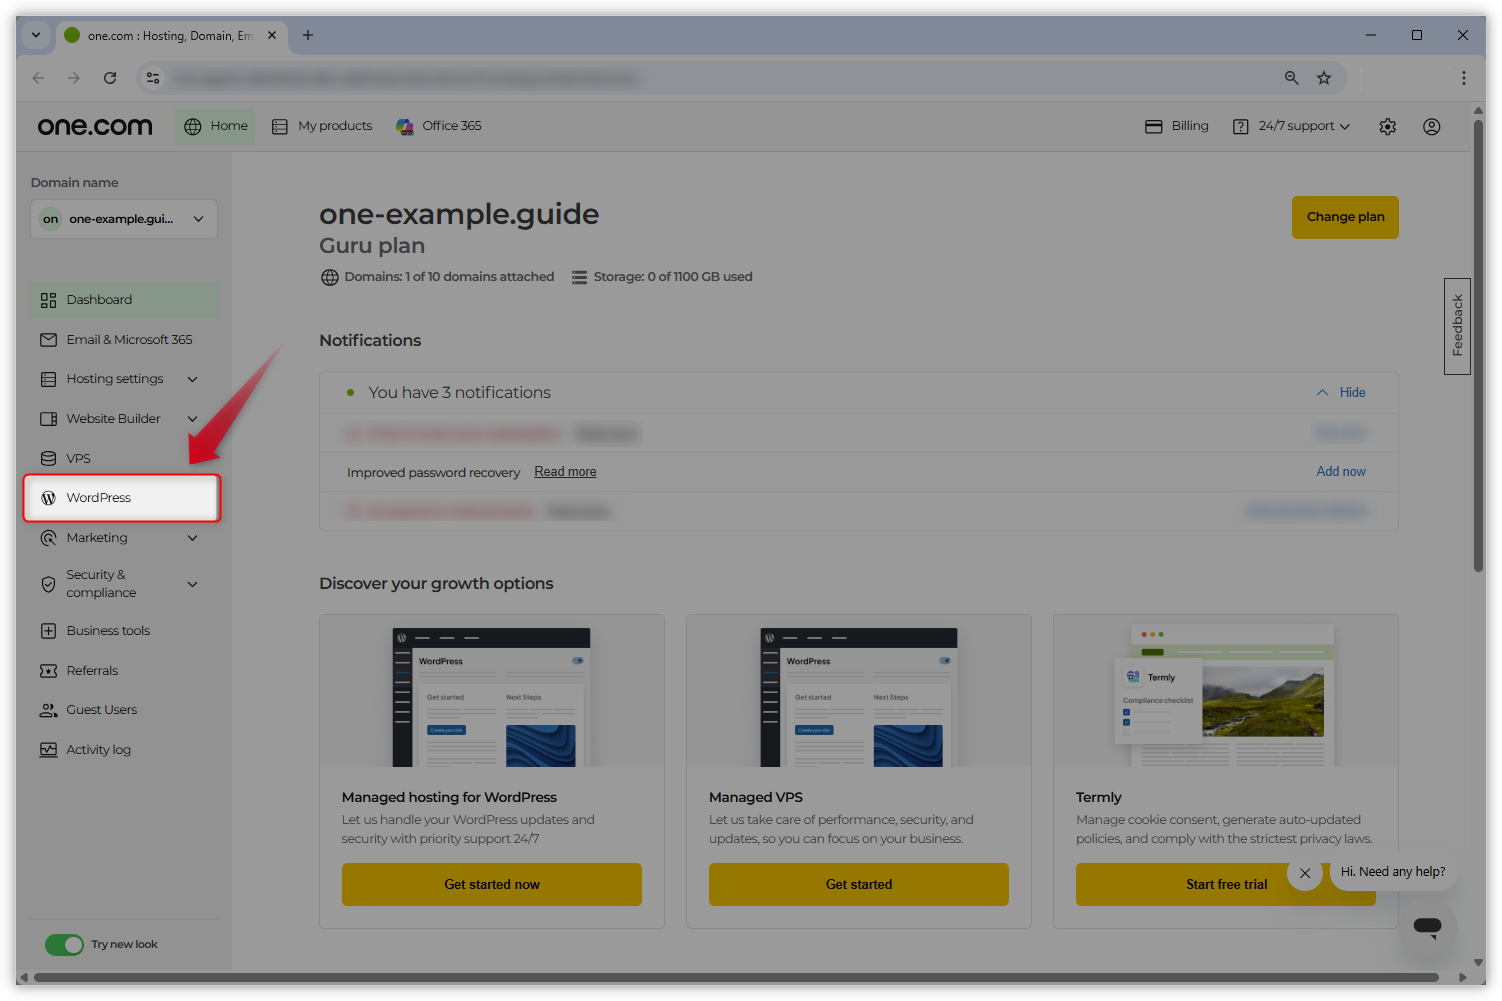Viewport: 1502px width, 1001px height.
Task: Expand the Marketing sidebar section
Action: [x=192, y=538]
